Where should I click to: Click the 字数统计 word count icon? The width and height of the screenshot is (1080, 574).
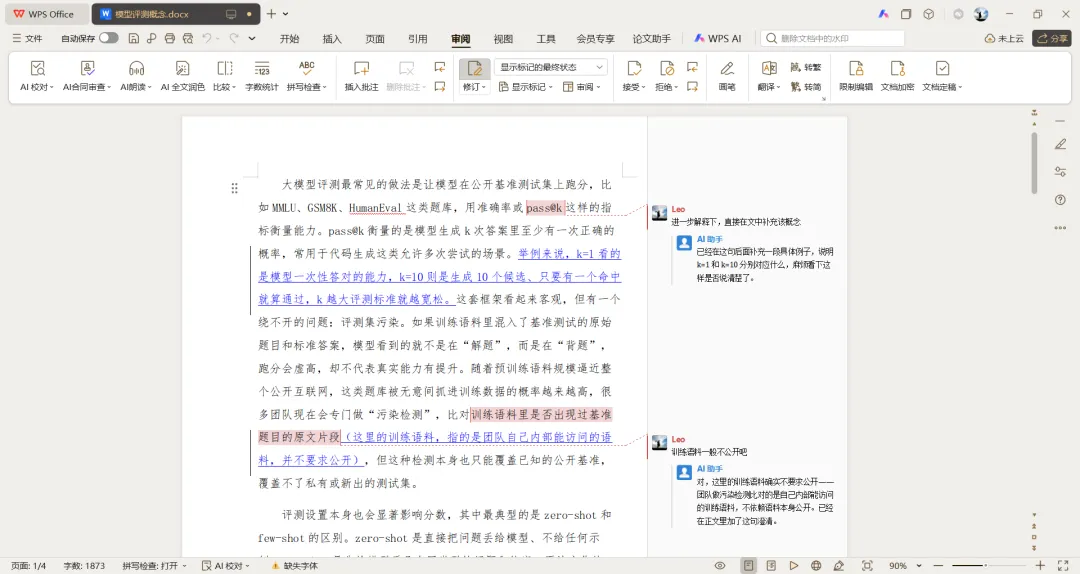(262, 76)
